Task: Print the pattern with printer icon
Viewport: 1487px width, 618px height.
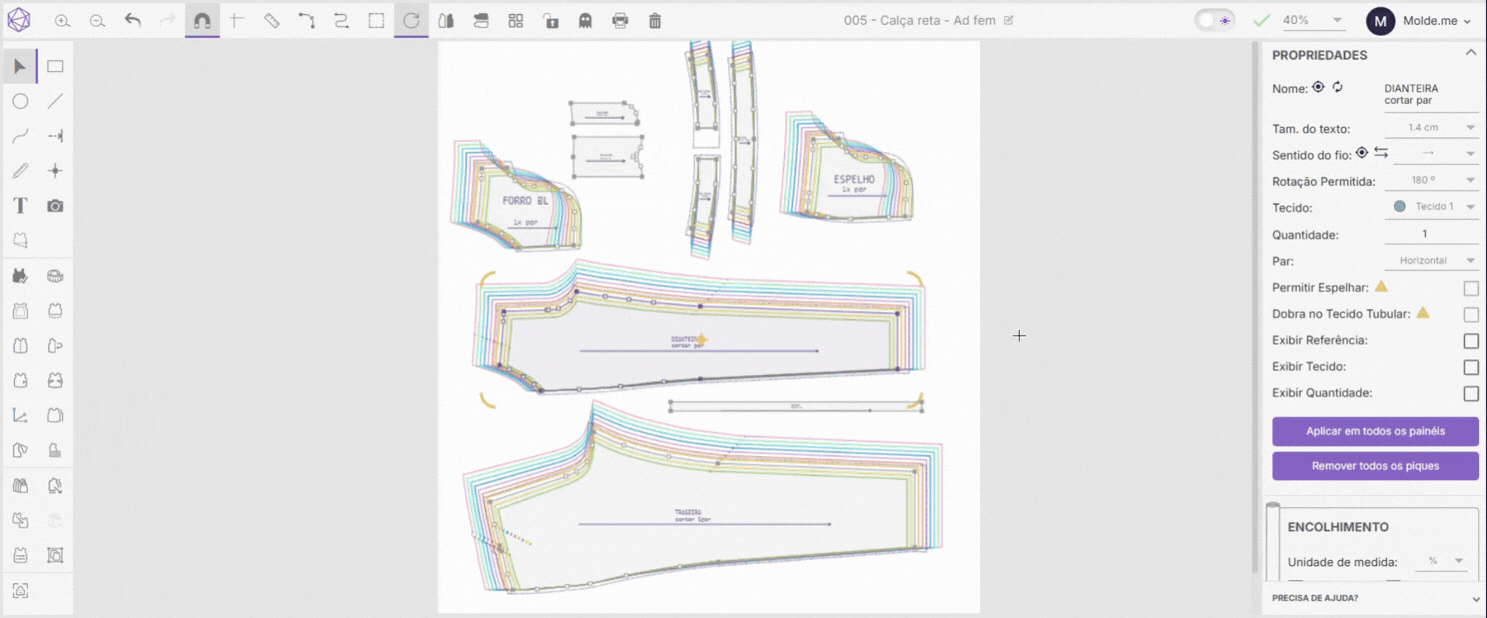Action: pyautogui.click(x=620, y=21)
